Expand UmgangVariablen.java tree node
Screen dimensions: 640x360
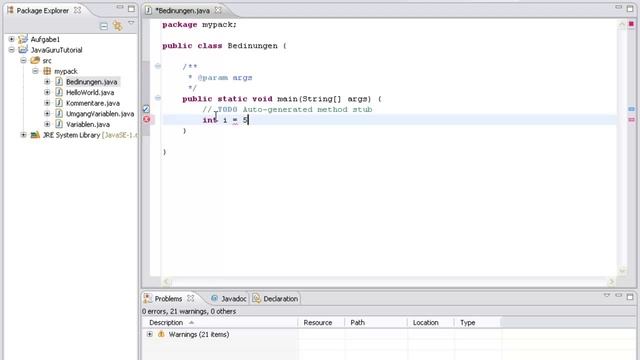click(x=47, y=113)
